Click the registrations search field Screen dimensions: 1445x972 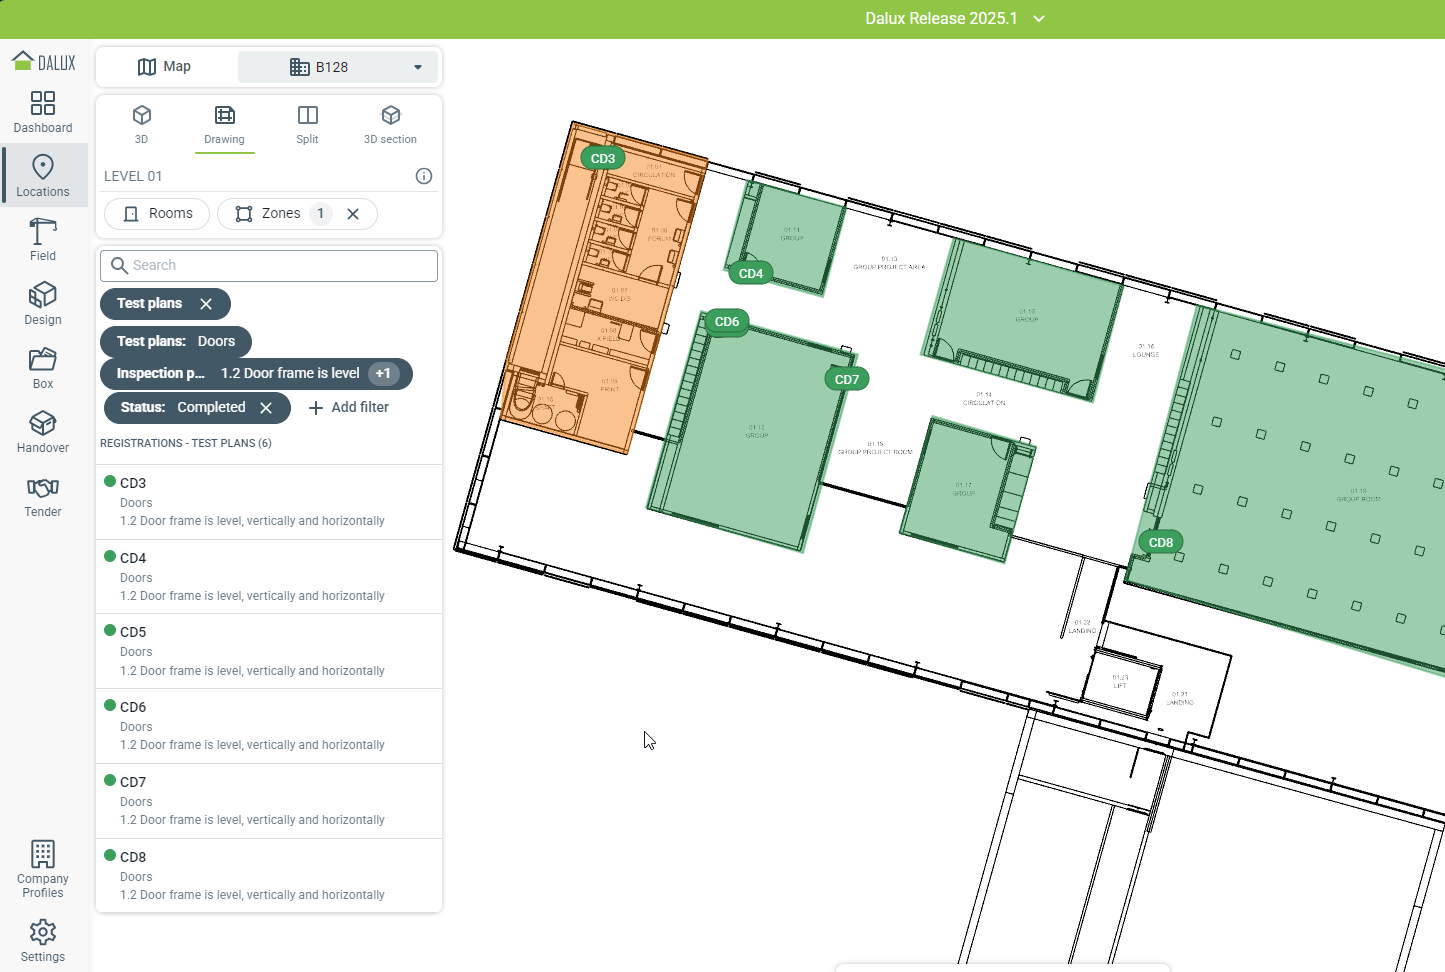click(x=269, y=266)
